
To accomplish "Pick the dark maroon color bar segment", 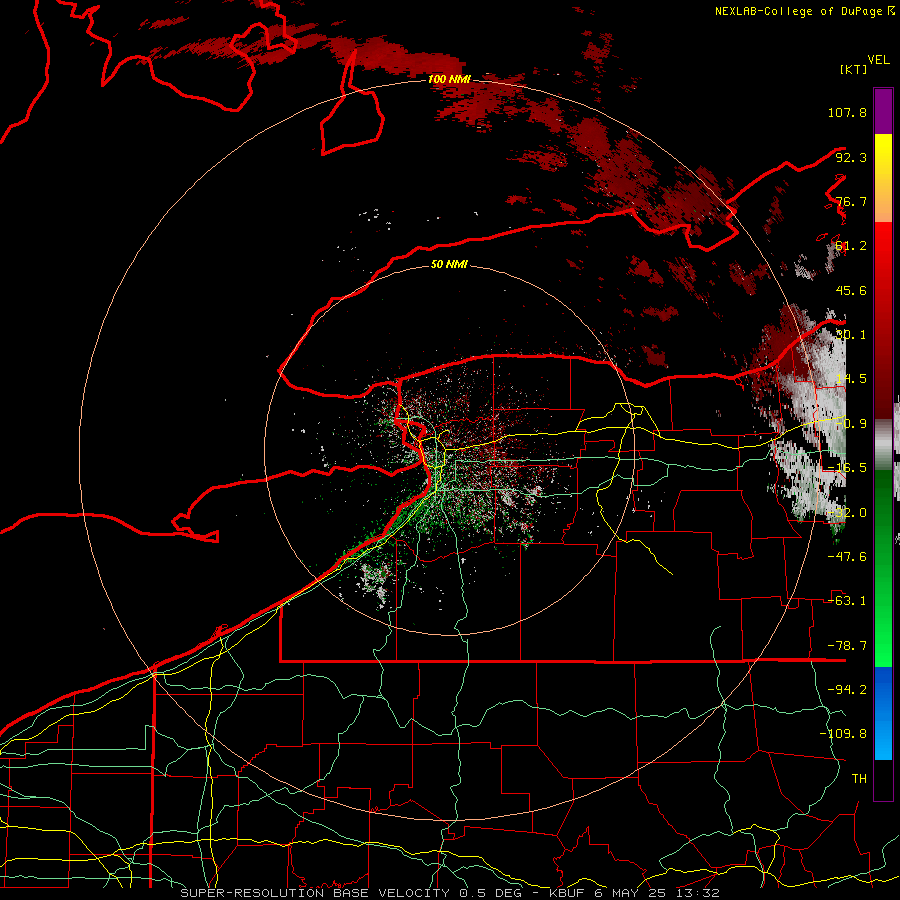I will pyautogui.click(x=883, y=396).
